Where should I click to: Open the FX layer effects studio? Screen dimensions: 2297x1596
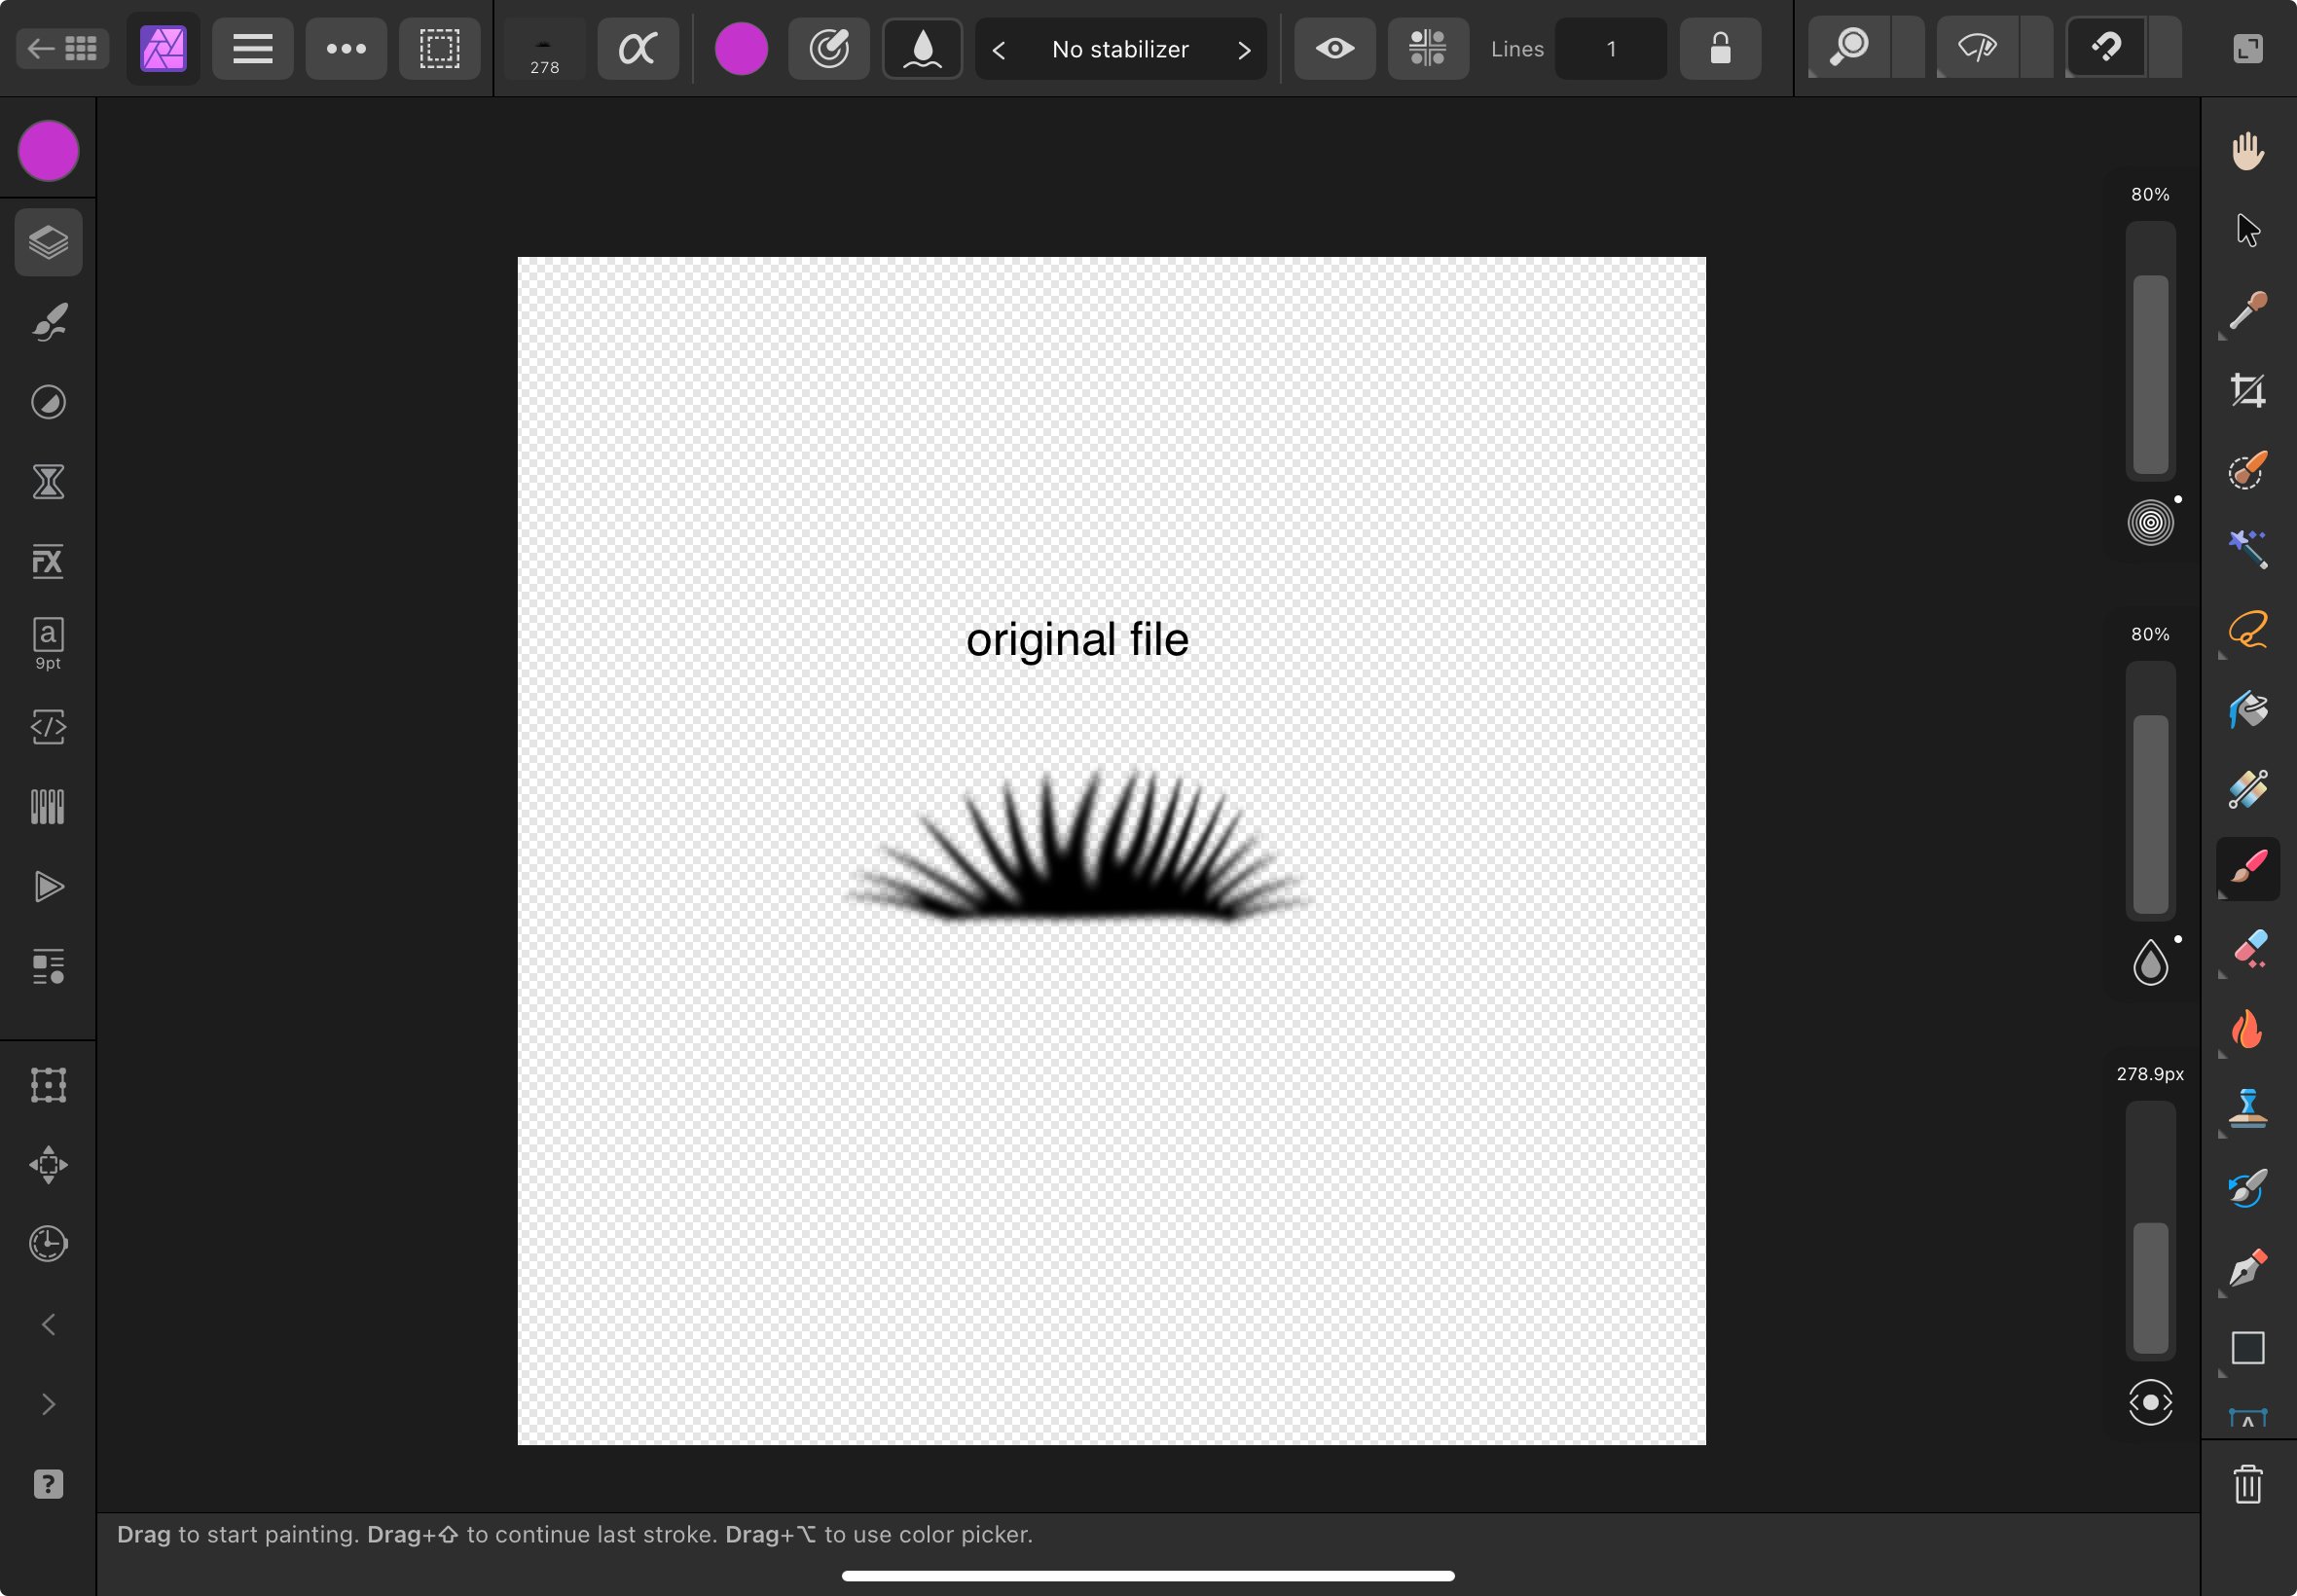[48, 562]
